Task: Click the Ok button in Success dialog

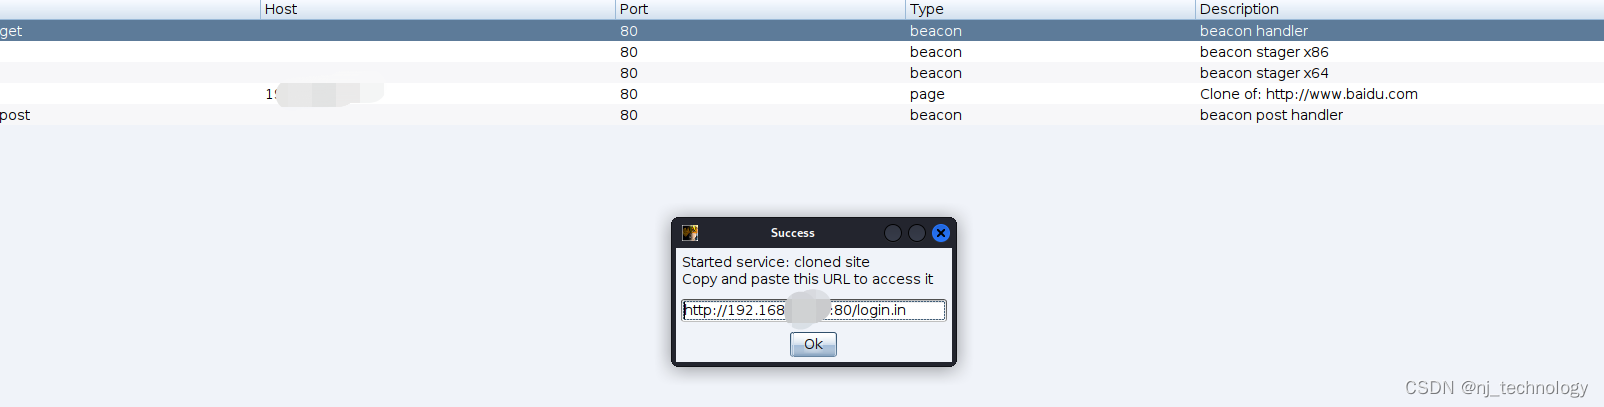Action: (813, 344)
